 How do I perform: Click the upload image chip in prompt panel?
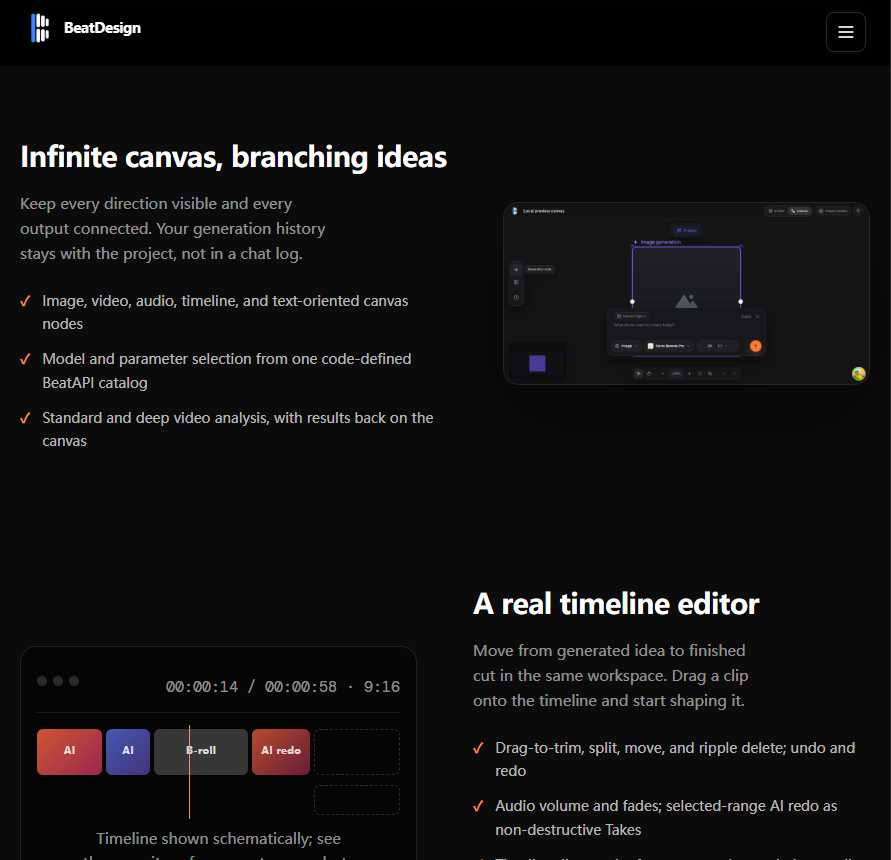[x=631, y=316]
